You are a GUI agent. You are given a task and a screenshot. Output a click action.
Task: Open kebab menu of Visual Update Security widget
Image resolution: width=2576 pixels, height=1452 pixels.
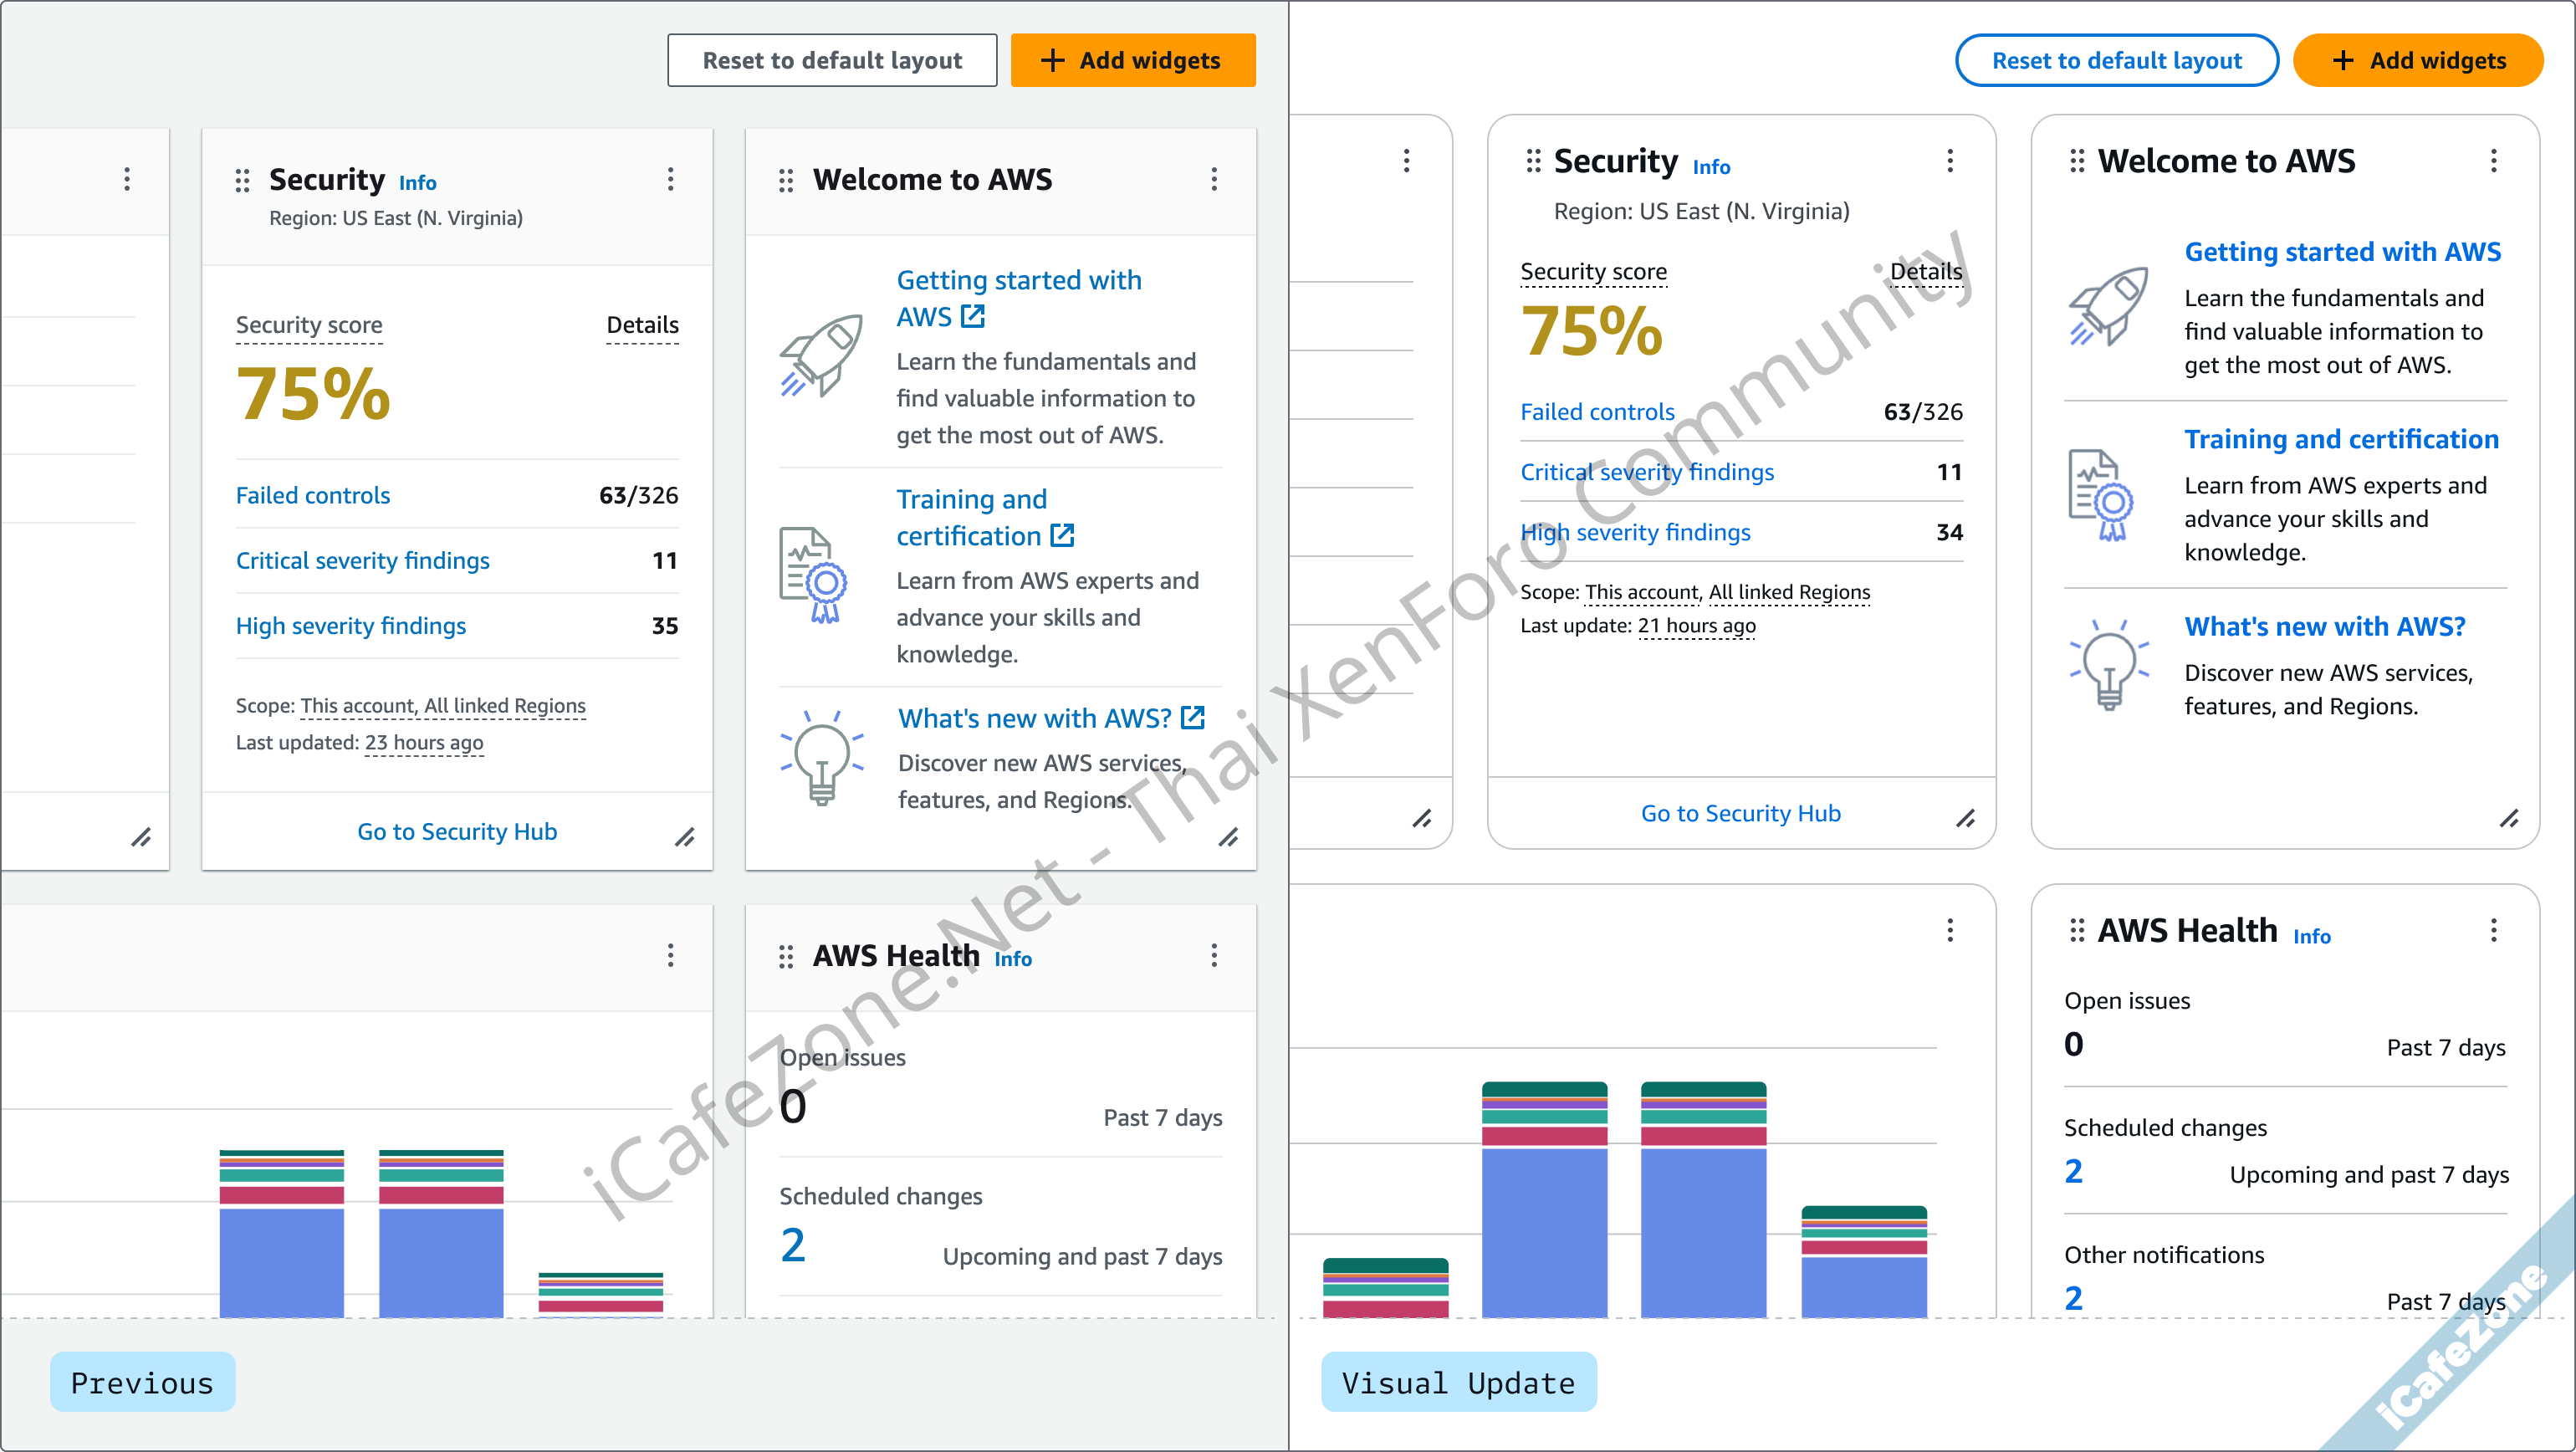point(1949,161)
